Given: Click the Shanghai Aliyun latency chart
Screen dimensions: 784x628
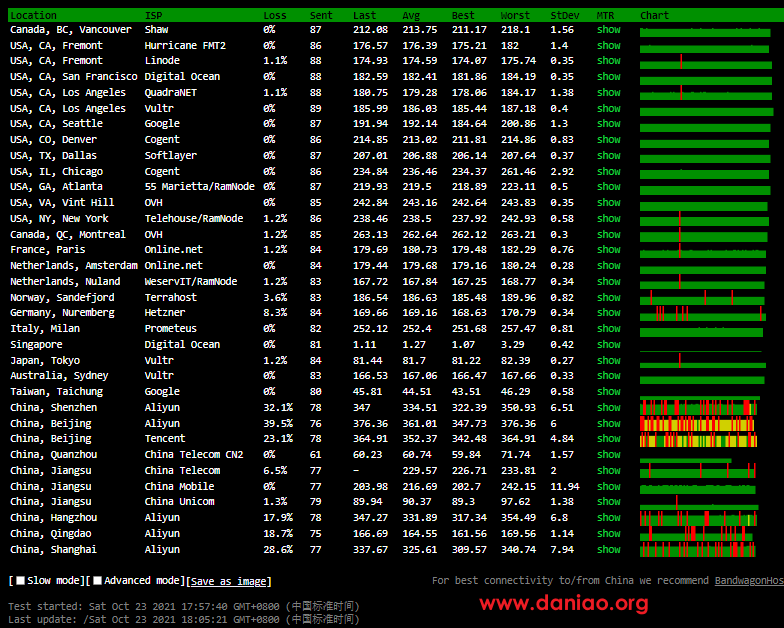Looking at the screenshot, I should 698,550.
